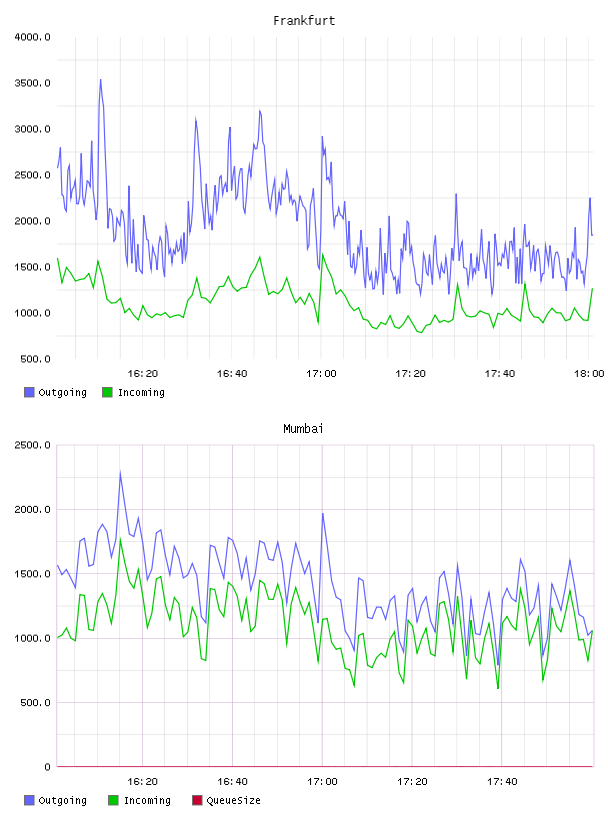Click the 16:40 time label on Frankfurt chart

(232, 374)
